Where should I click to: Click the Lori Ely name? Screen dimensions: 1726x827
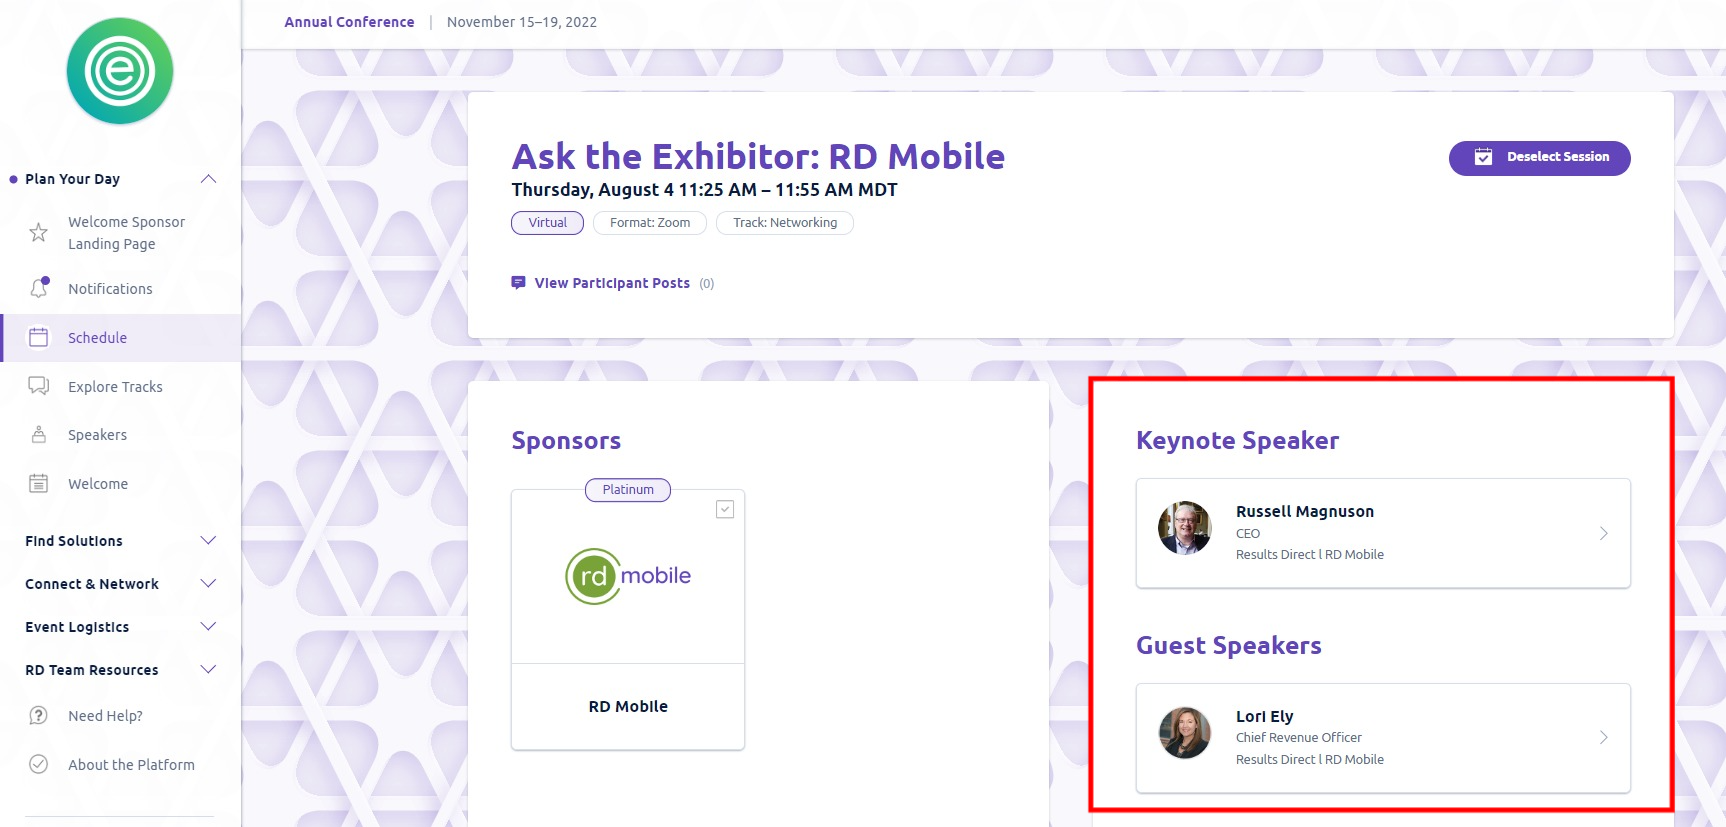tap(1264, 716)
